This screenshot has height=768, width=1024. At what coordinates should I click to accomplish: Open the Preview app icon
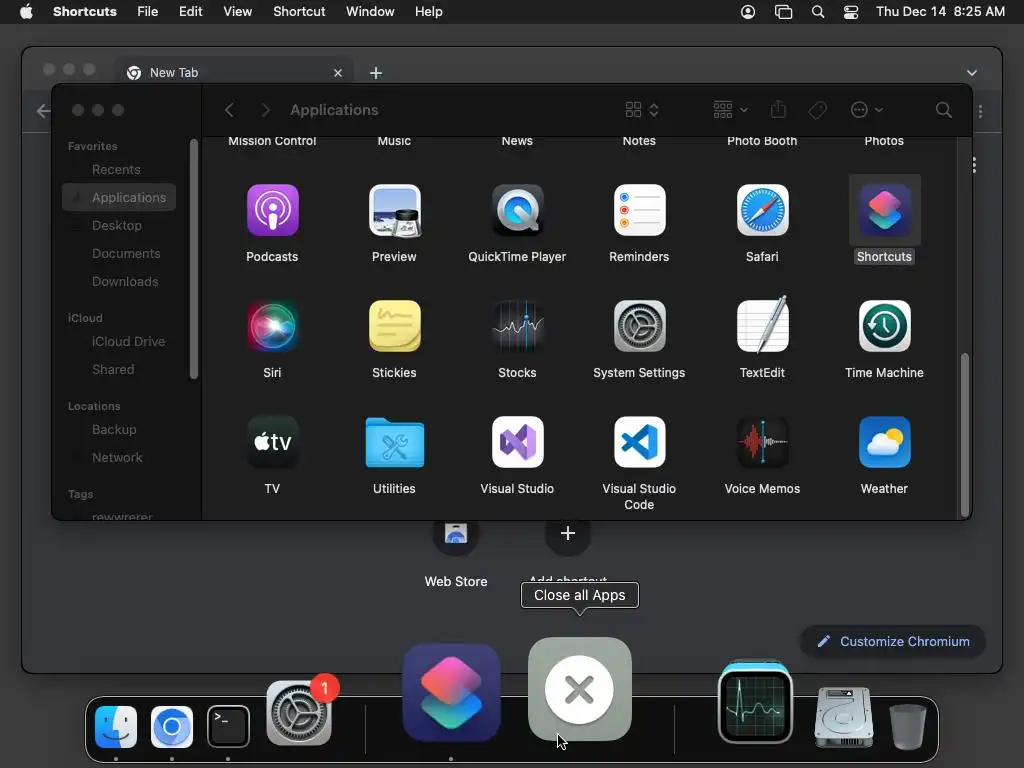coord(394,210)
